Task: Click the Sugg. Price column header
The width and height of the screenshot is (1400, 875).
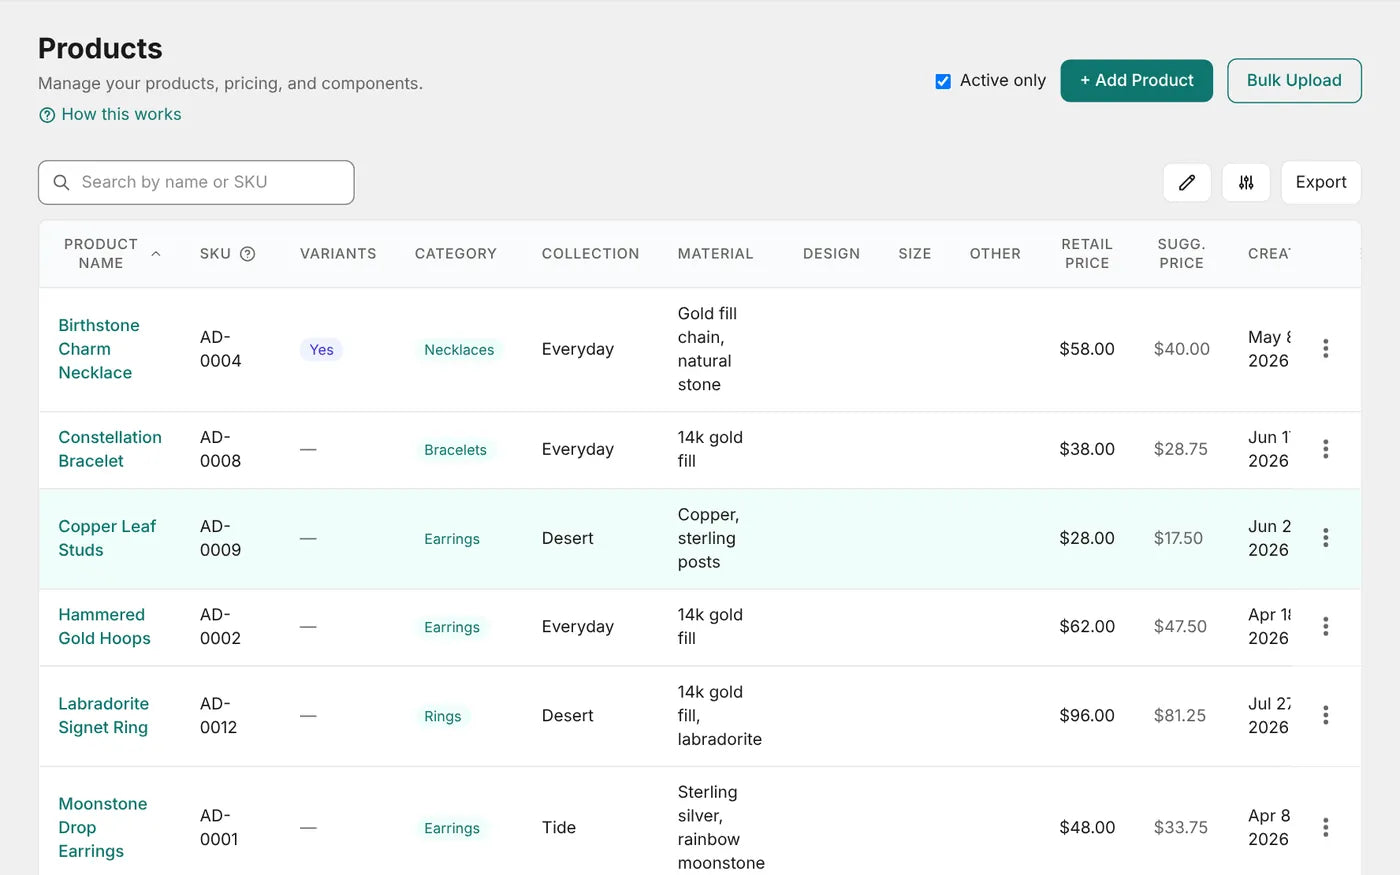Action: coord(1181,254)
